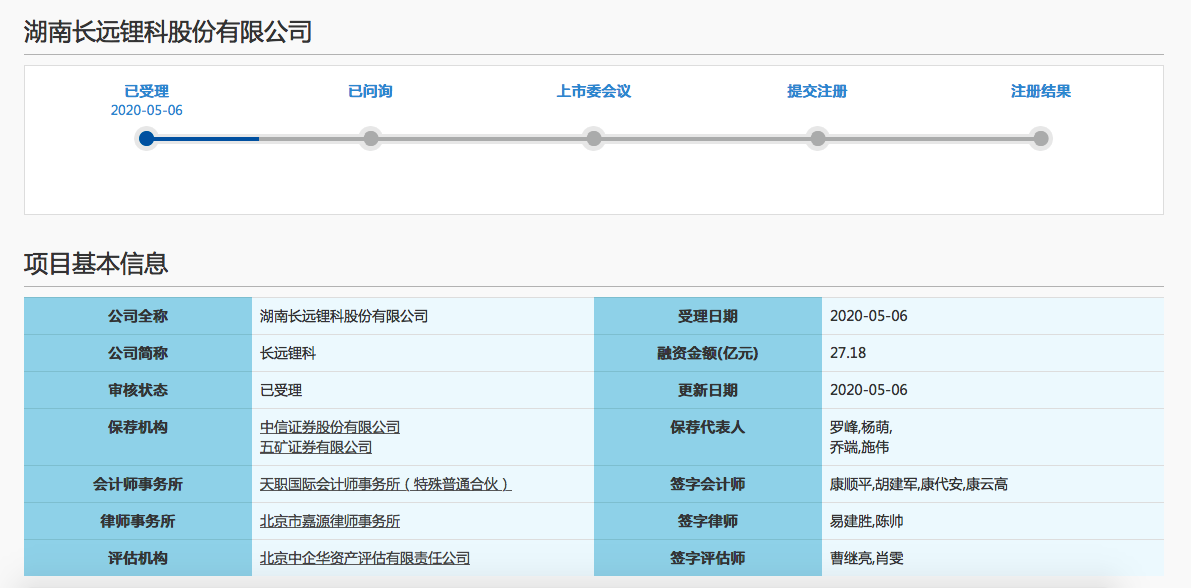Open the 中信证券股份有限公司 sponsor link
Viewport: 1191px width, 588px height.
tap(330, 427)
